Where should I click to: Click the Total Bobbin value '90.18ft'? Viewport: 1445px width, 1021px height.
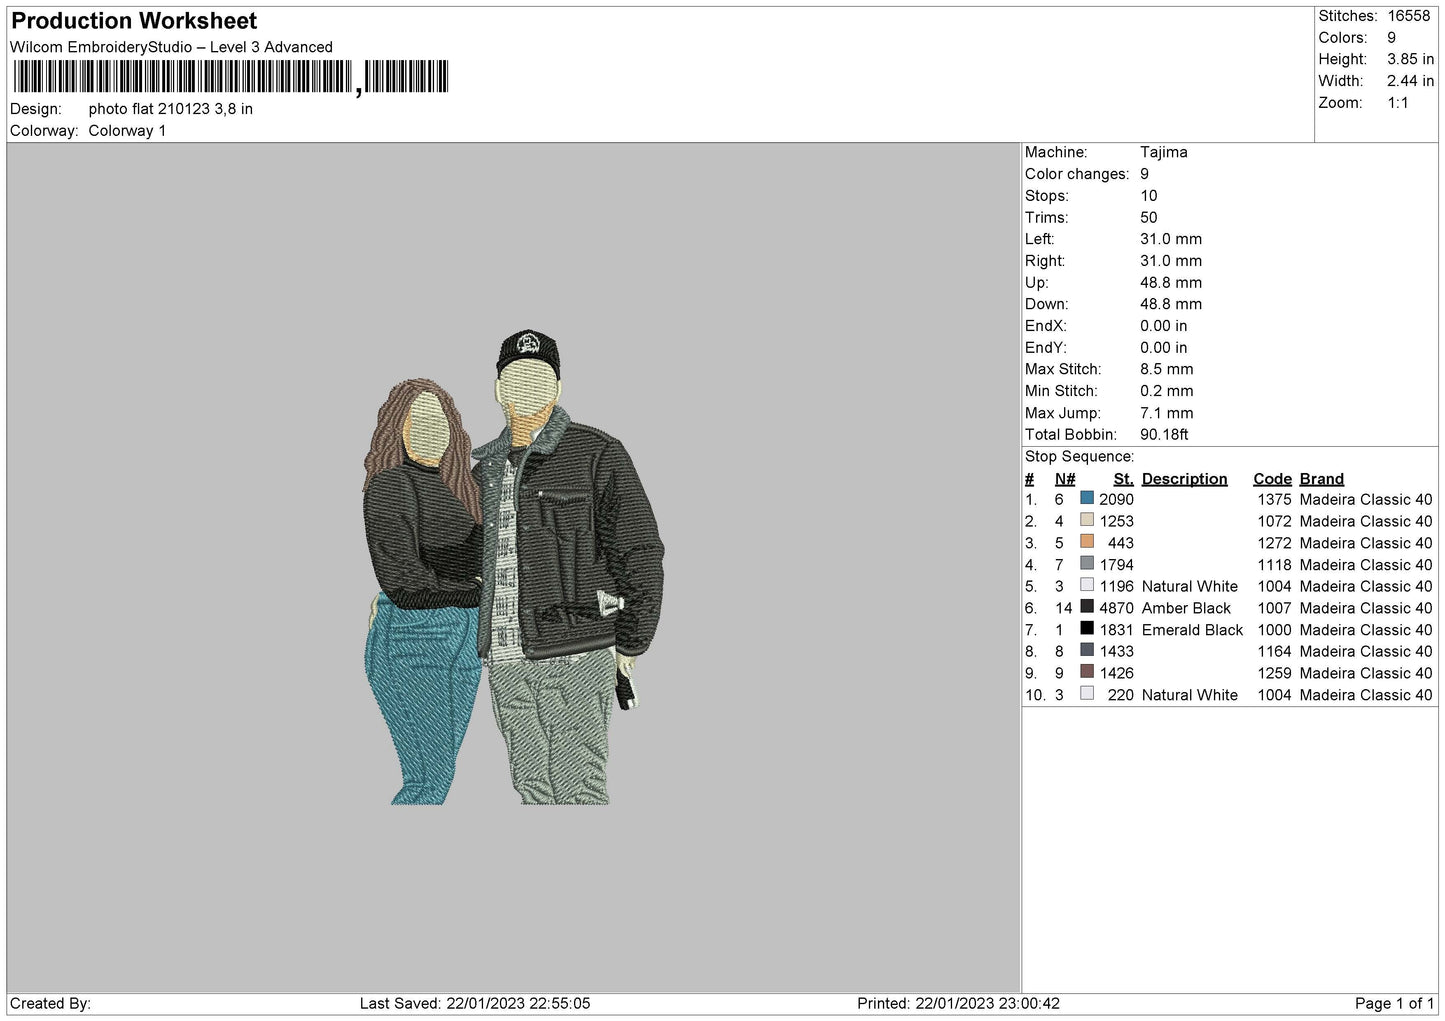1165,435
